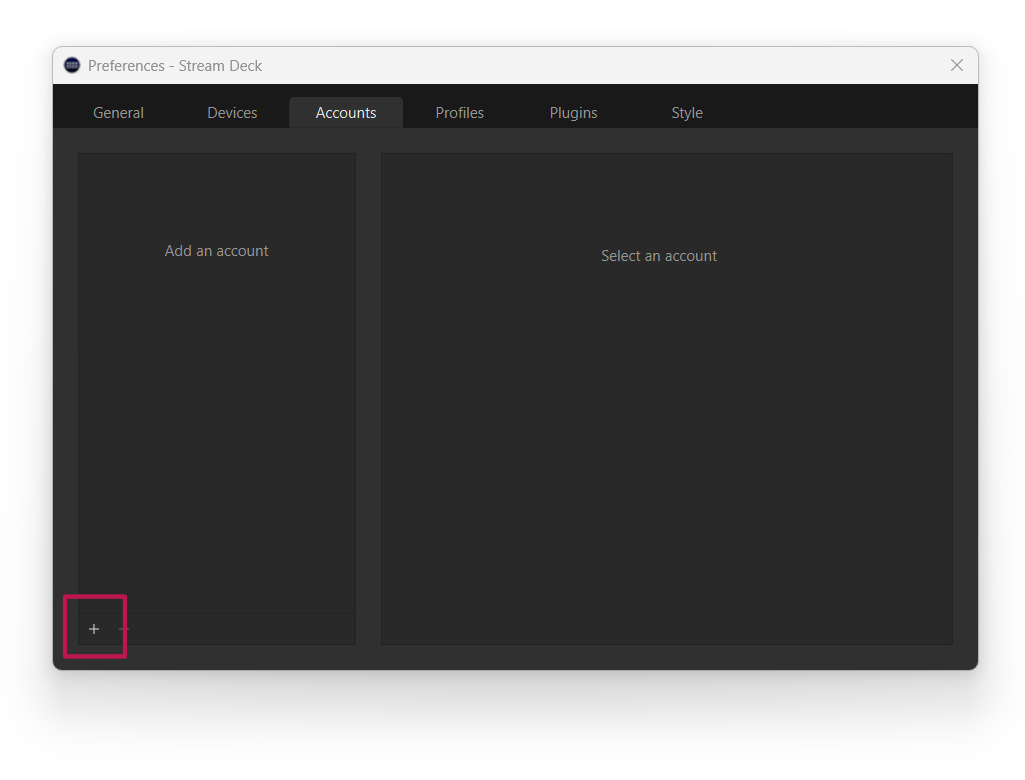The image size is (1025, 780).
Task: Switch to the Style tab
Action: (687, 112)
